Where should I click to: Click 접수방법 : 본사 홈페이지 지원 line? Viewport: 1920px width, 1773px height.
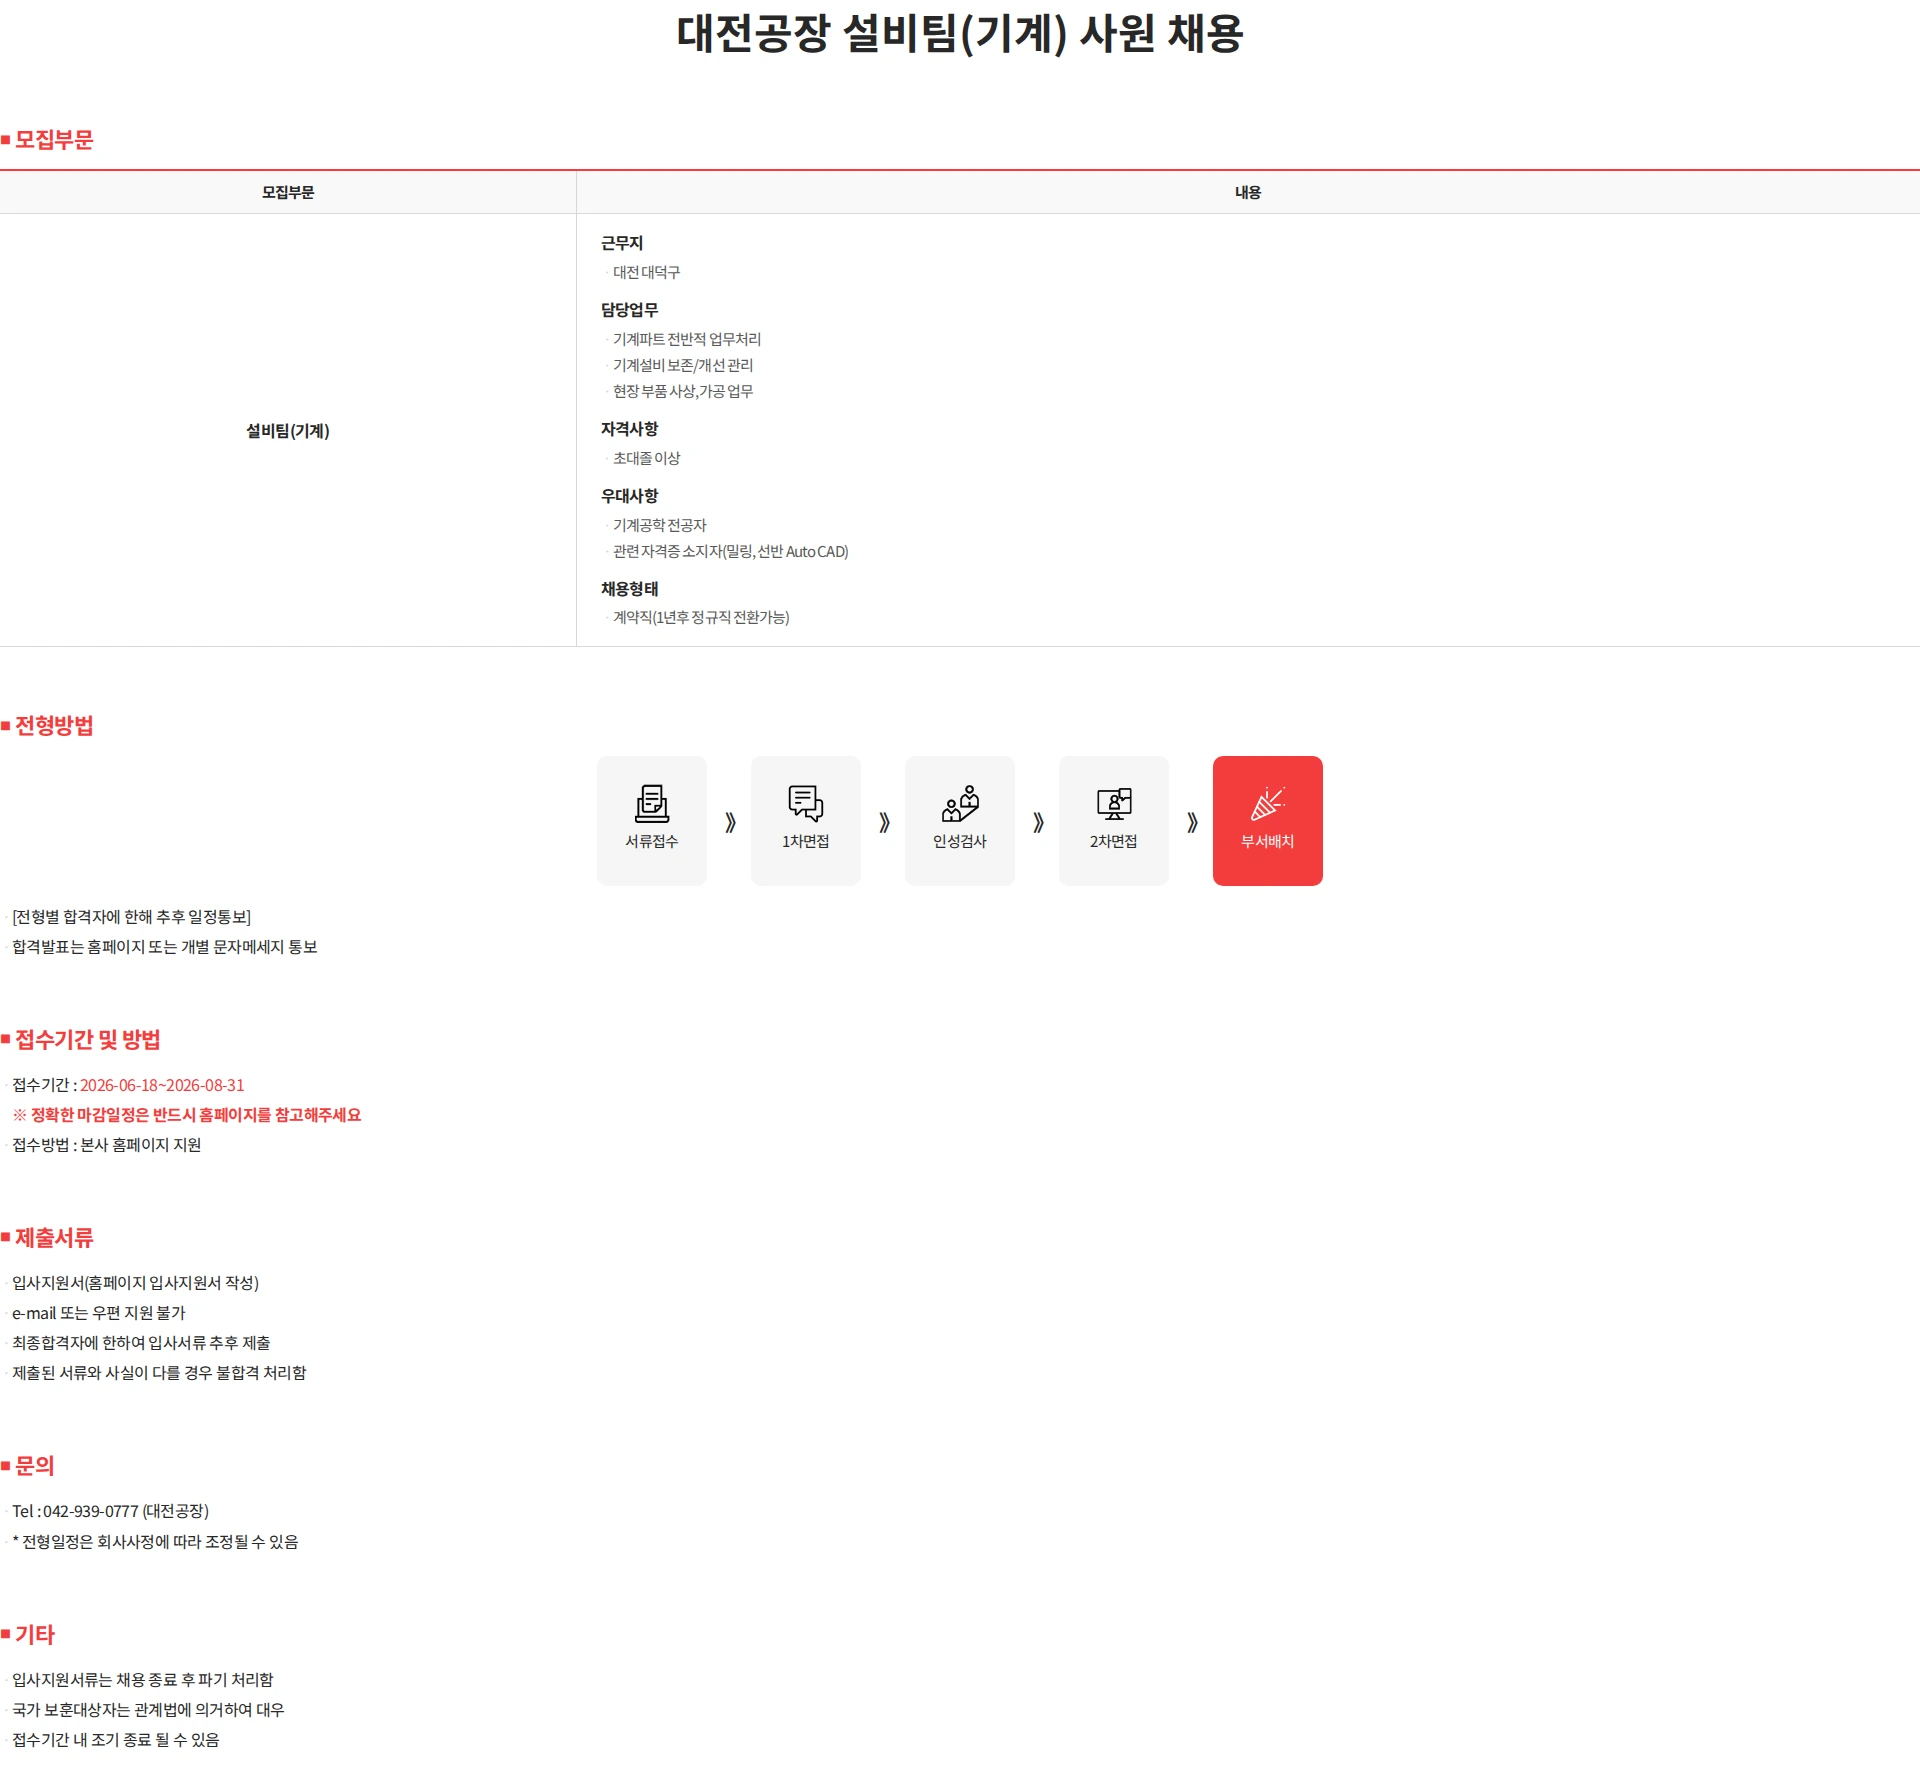pos(107,1145)
